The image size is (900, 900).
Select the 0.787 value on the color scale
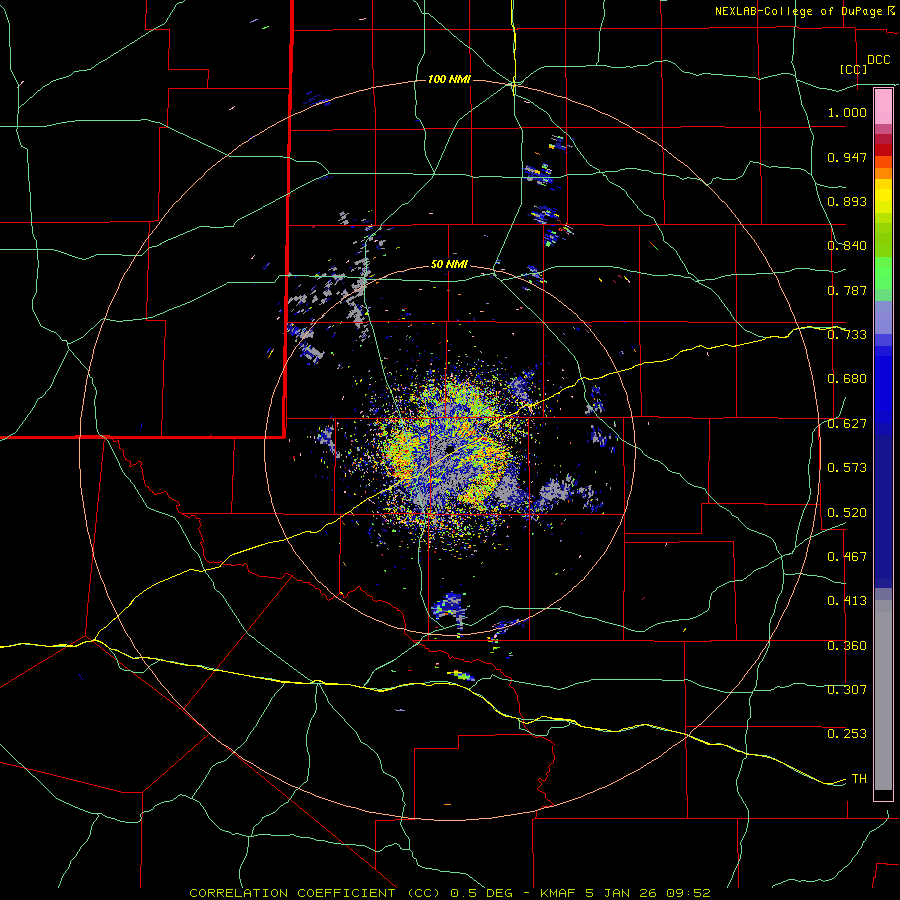pyautogui.click(x=847, y=290)
